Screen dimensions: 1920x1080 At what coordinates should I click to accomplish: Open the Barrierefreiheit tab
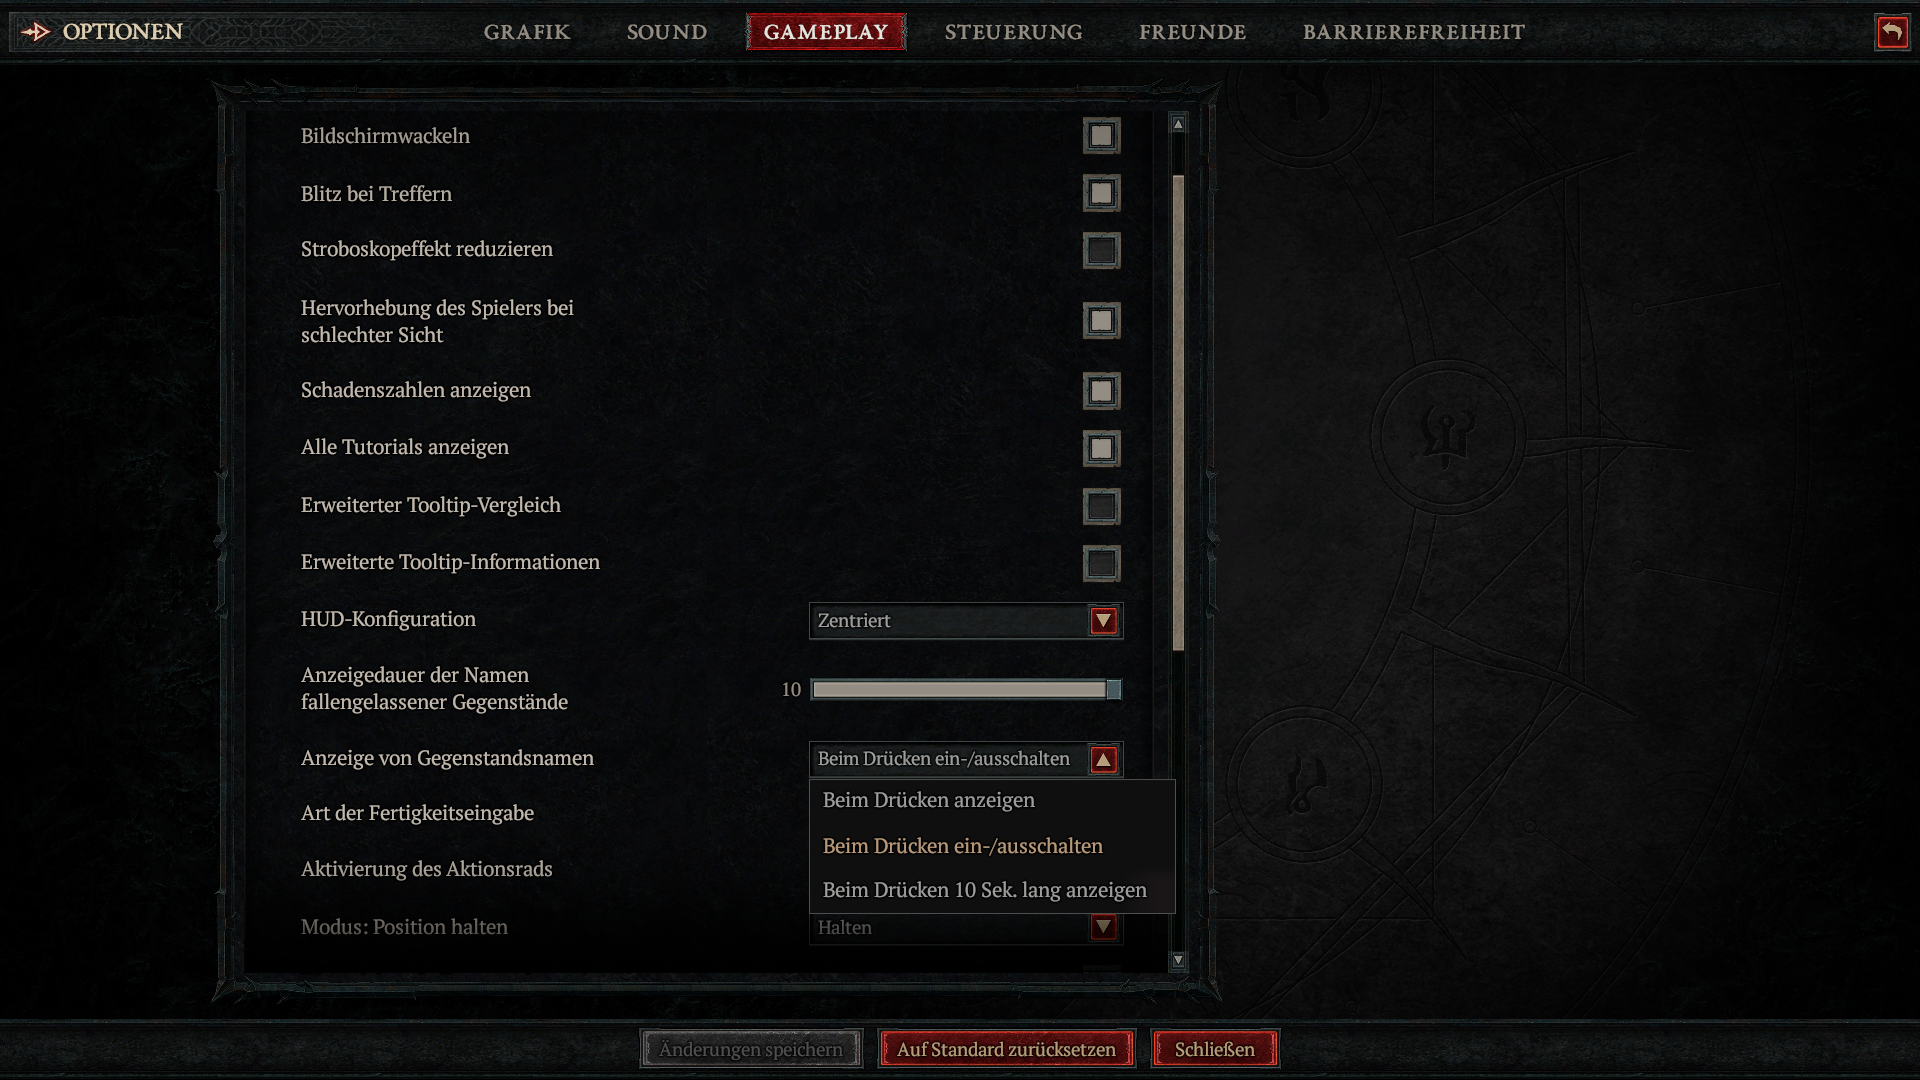(1413, 32)
